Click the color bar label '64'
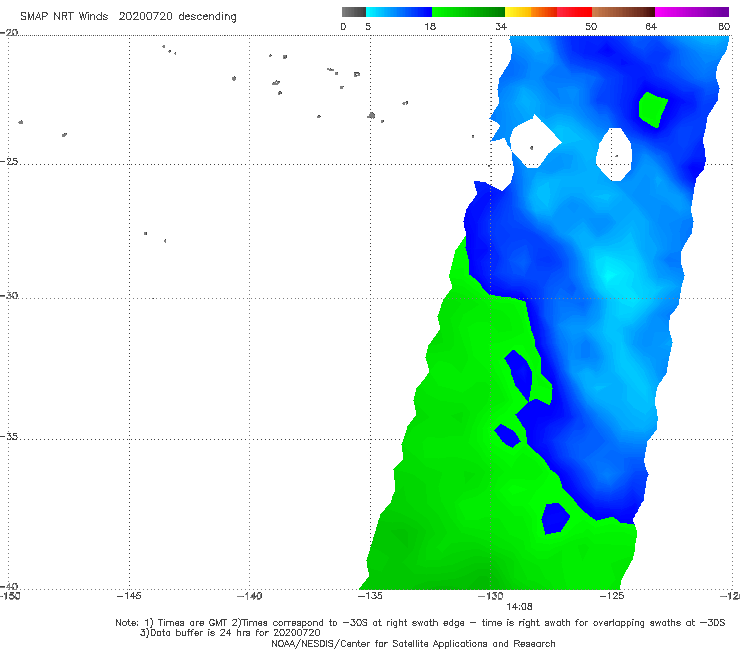Screen dimensions: 740x650 coord(651,26)
